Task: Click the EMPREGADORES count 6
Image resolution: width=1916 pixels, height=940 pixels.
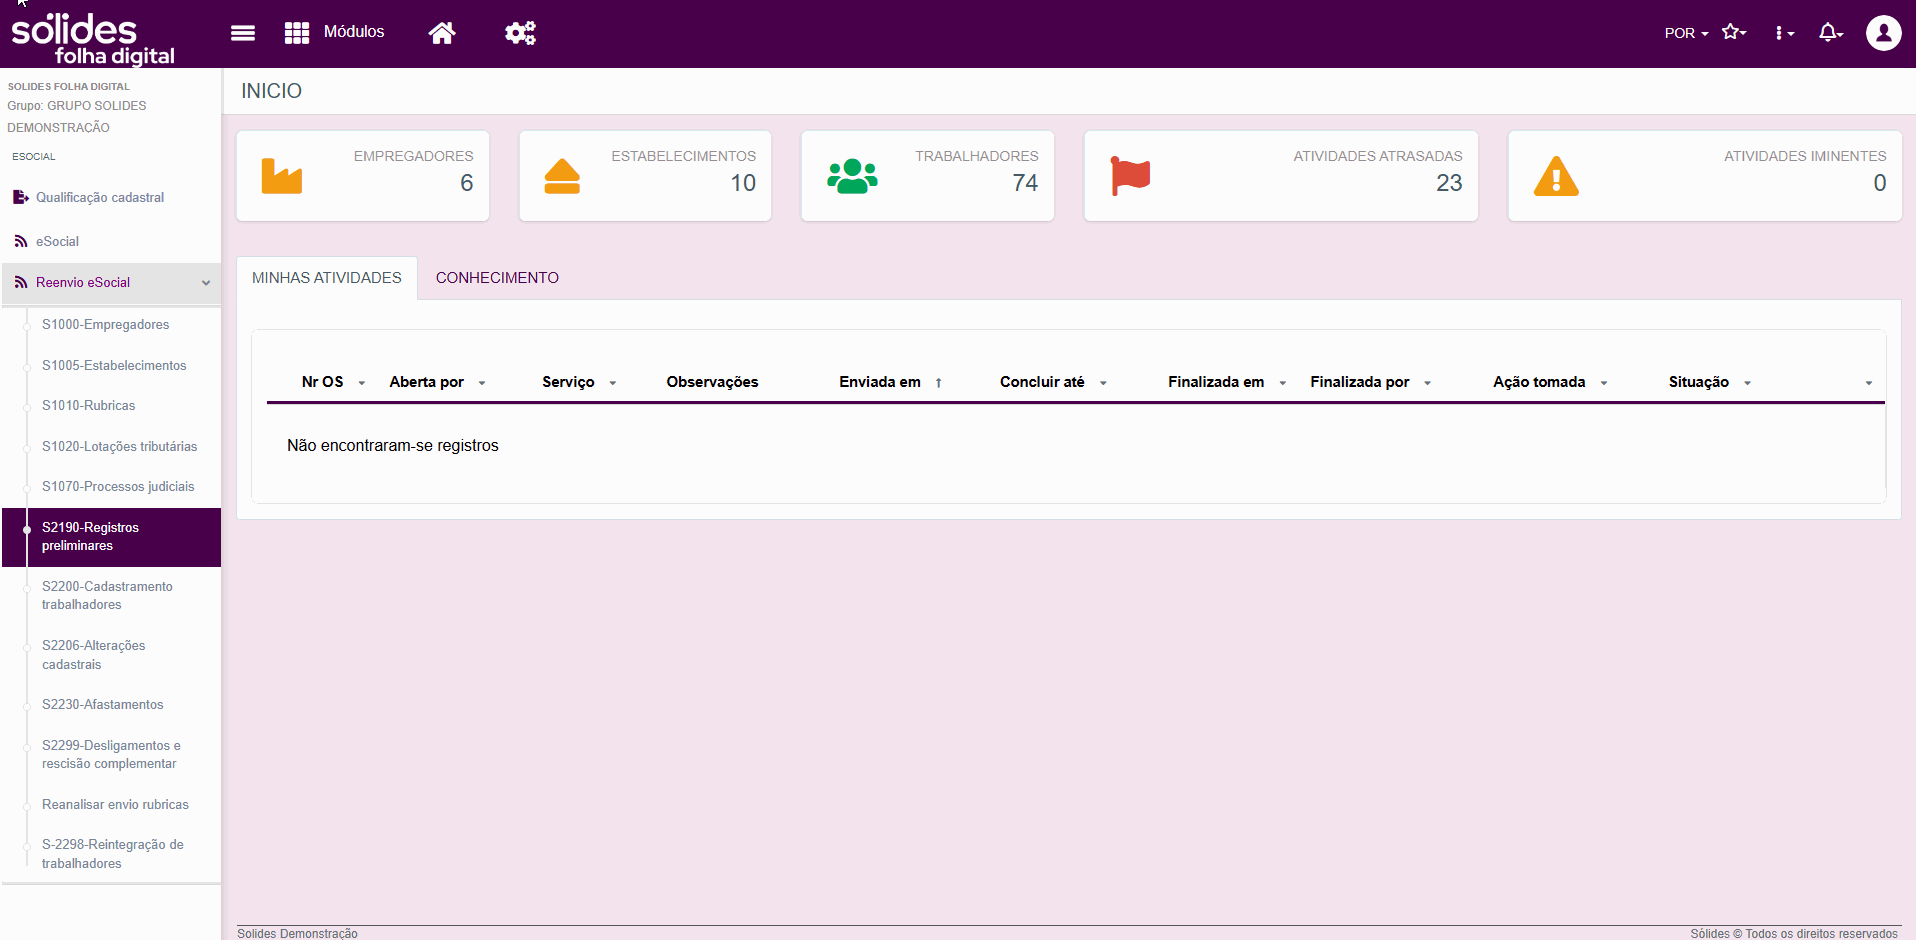Action: pyautogui.click(x=466, y=183)
